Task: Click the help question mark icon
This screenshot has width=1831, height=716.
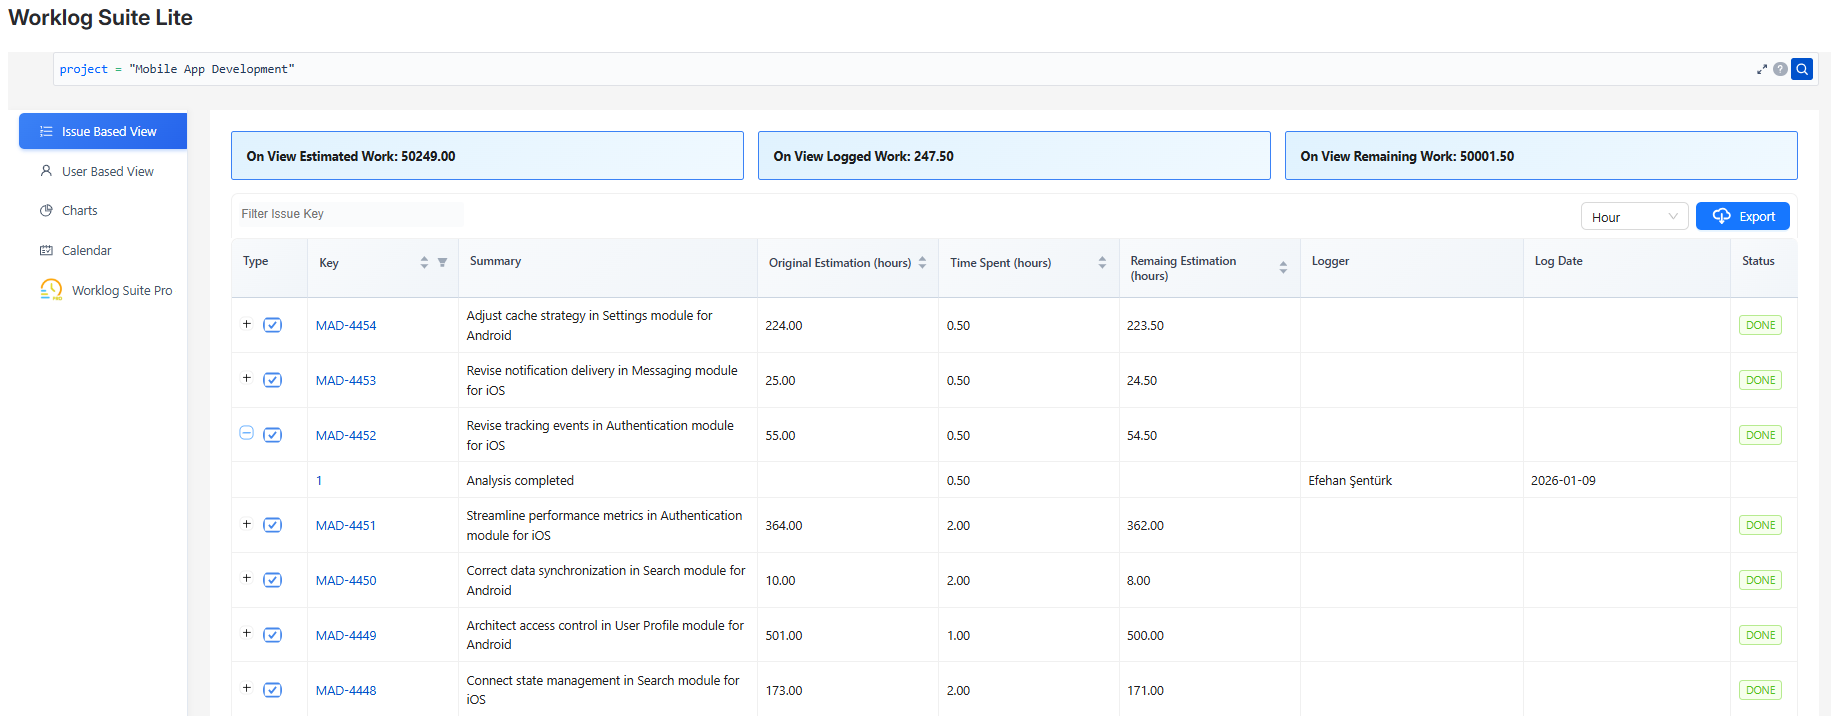Action: click(1780, 69)
